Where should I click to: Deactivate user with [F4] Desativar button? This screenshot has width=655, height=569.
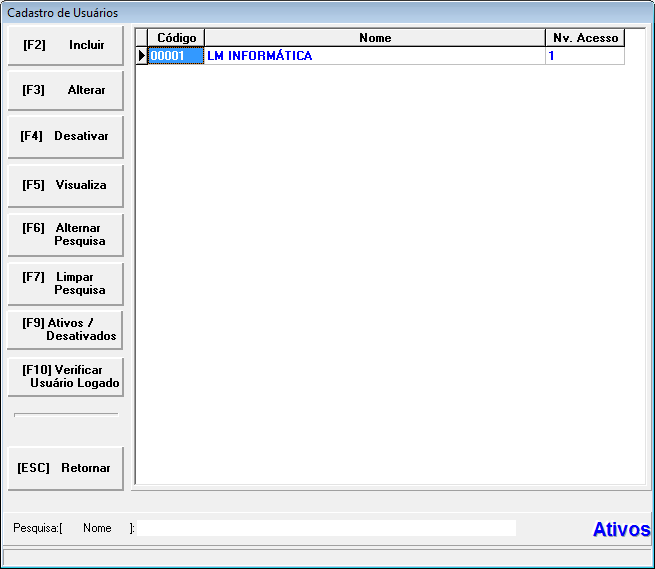click(x=65, y=137)
